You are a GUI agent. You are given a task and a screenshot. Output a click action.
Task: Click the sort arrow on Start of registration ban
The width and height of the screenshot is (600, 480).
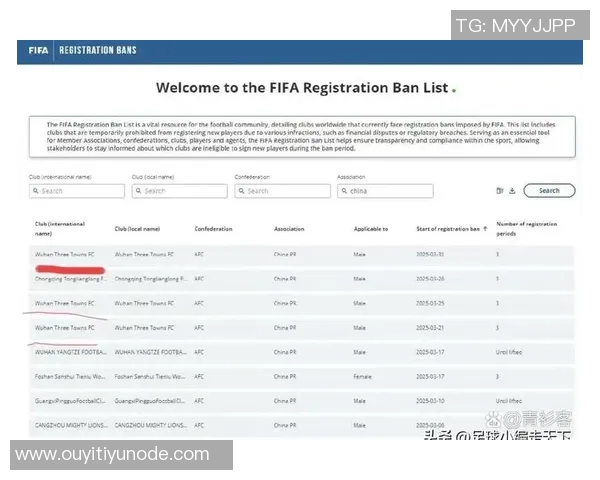486,229
